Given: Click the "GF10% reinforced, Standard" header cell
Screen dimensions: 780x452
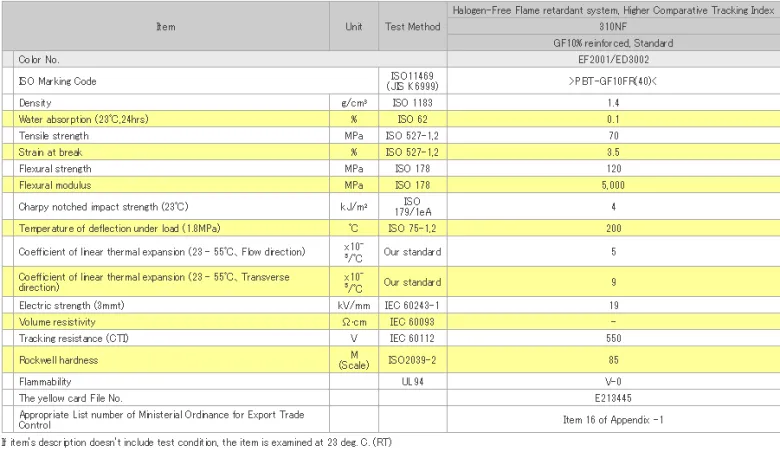Looking at the screenshot, I should (613, 43).
